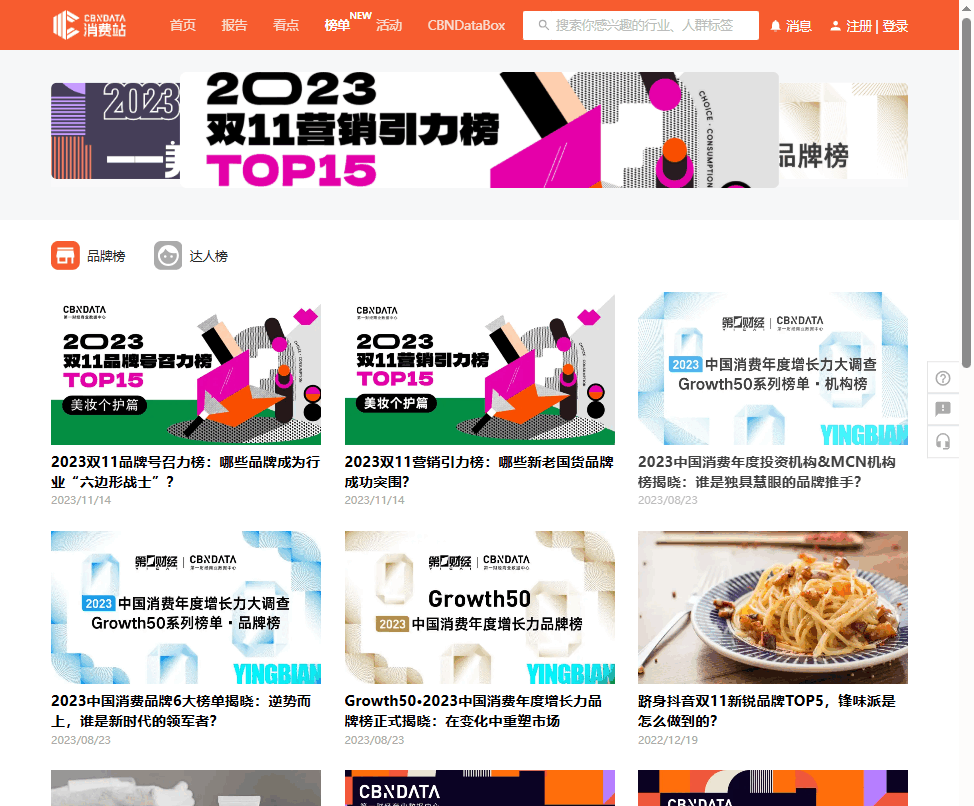Go to the 首页 menu item
Image resolution: width=974 pixels, height=806 pixels.
tap(183, 25)
